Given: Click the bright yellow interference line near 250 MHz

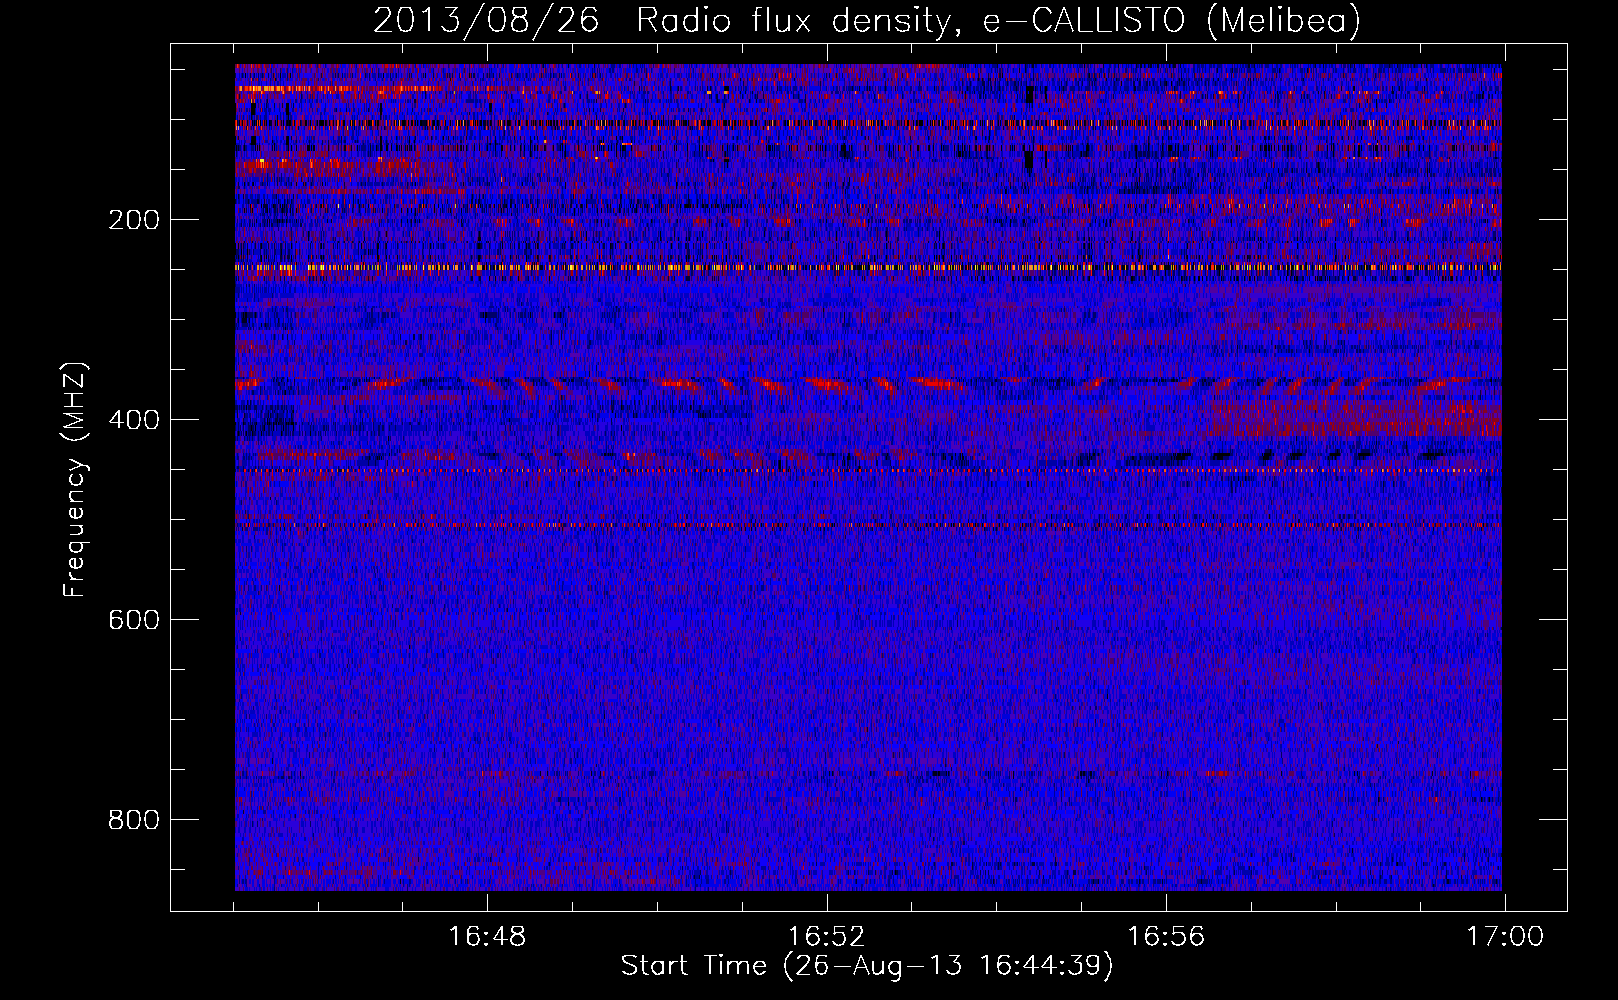Looking at the screenshot, I should 868,268.
